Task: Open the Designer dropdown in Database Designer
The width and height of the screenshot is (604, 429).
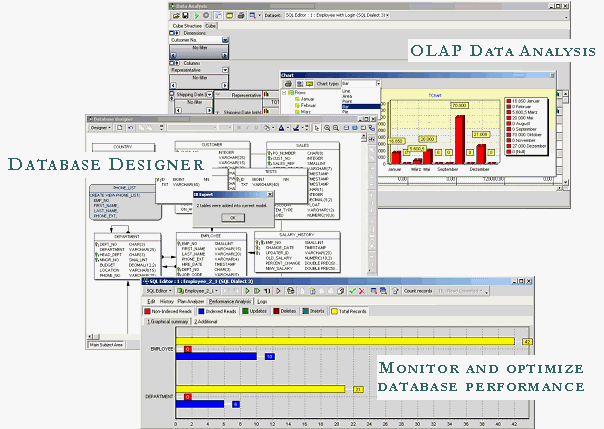Action: (100, 127)
